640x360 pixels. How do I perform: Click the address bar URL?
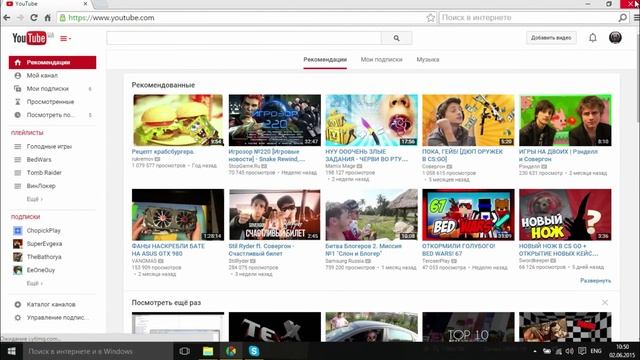point(111,18)
